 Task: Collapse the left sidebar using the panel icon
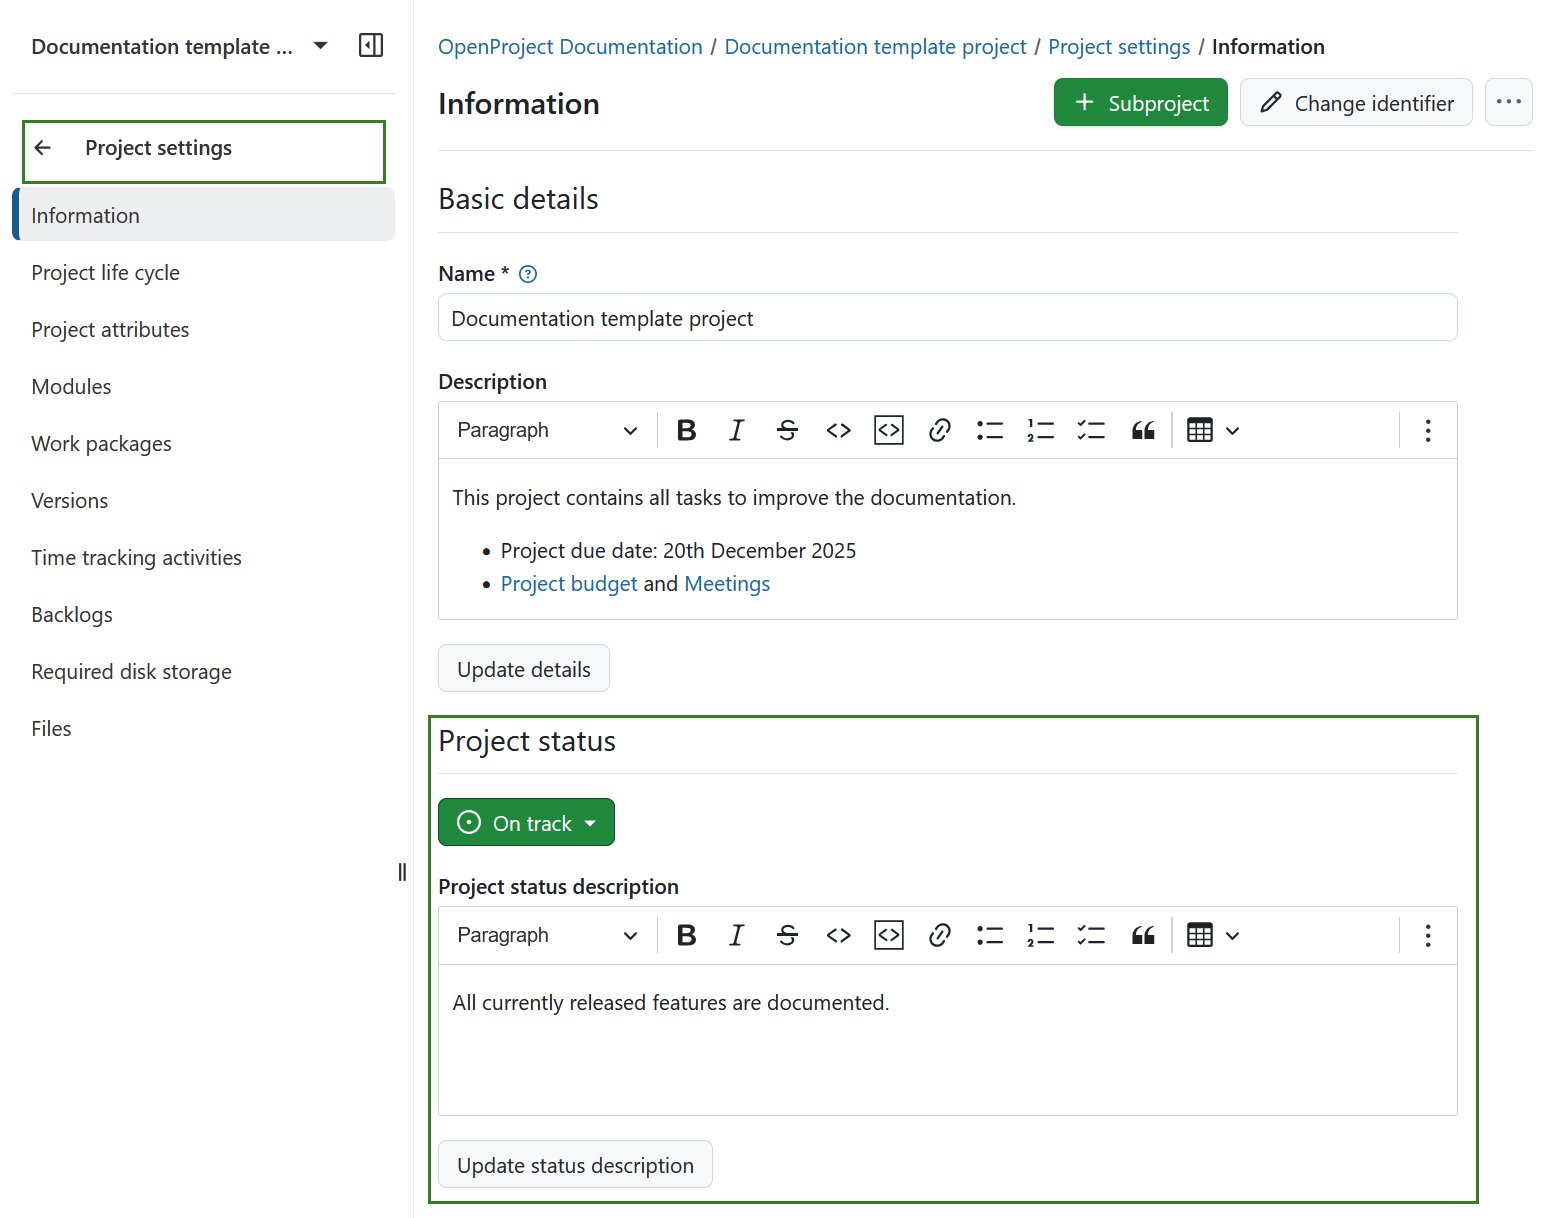click(x=370, y=45)
